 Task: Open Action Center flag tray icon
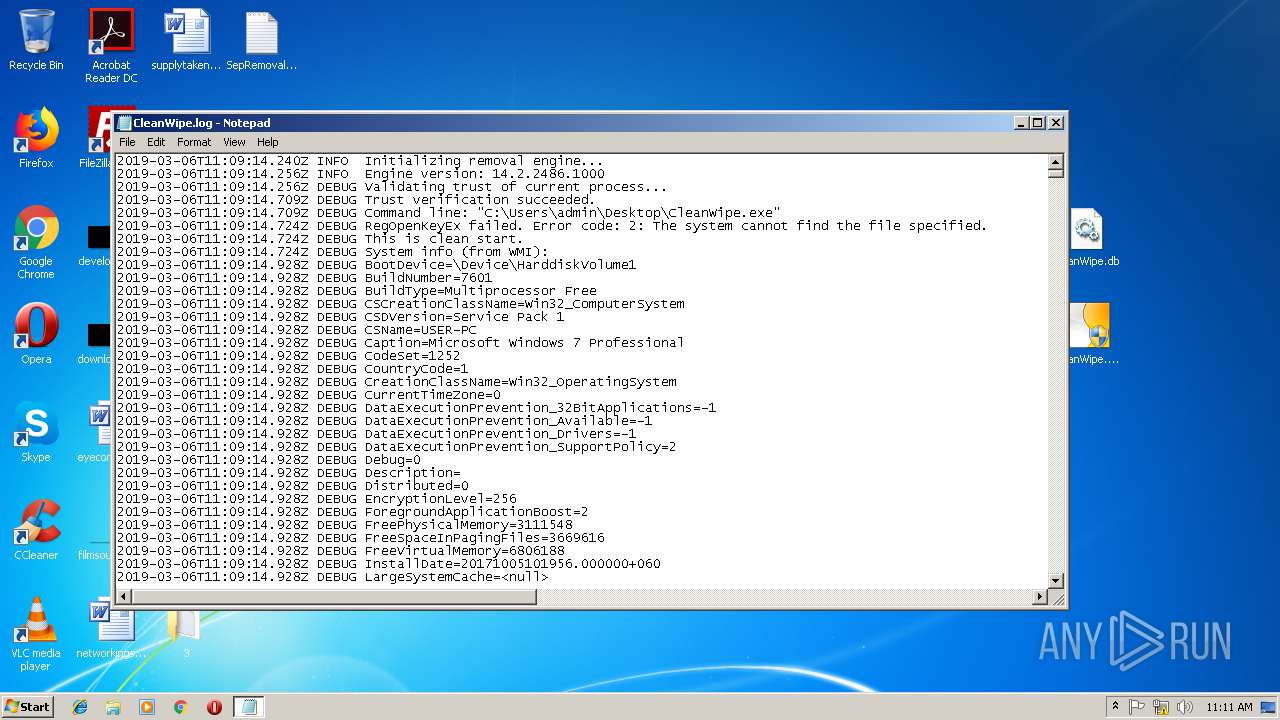[x=1137, y=707]
